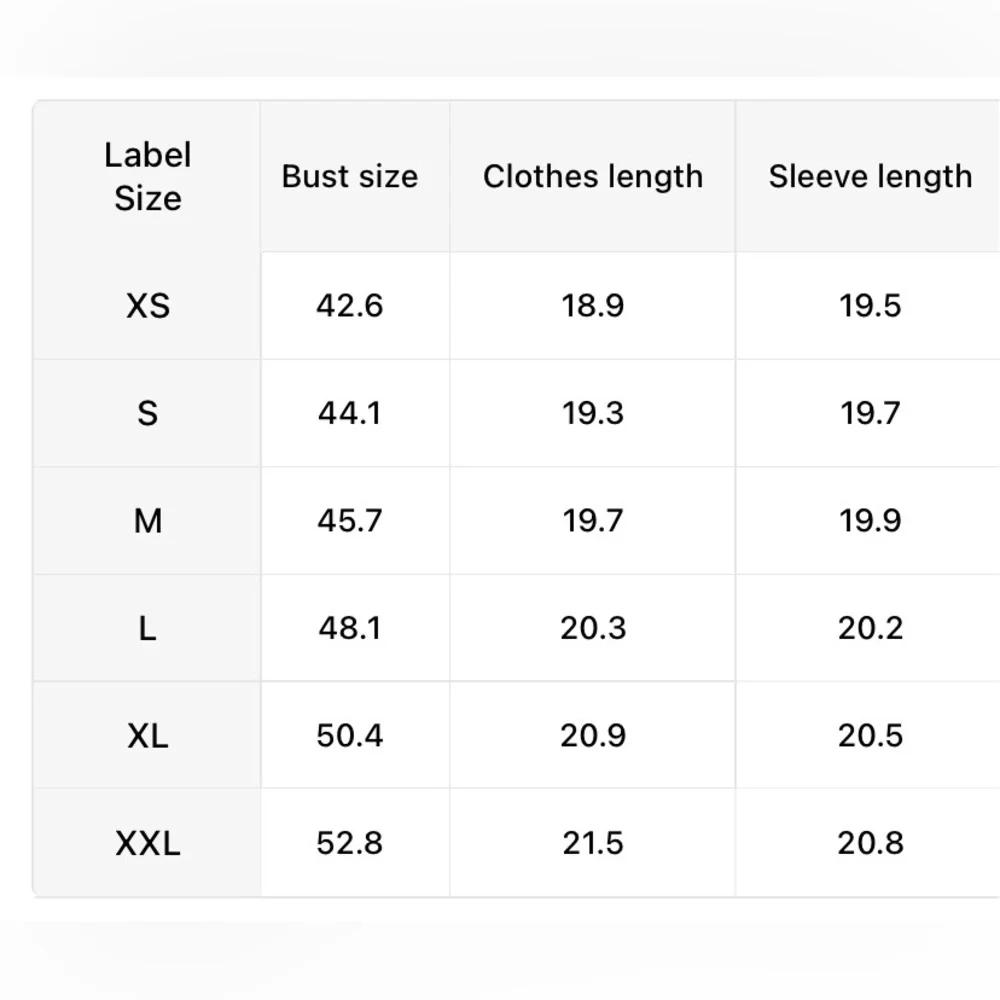Select the L size row label
Image resolution: width=1000 pixels, height=1000 pixels.
[x=147, y=628]
